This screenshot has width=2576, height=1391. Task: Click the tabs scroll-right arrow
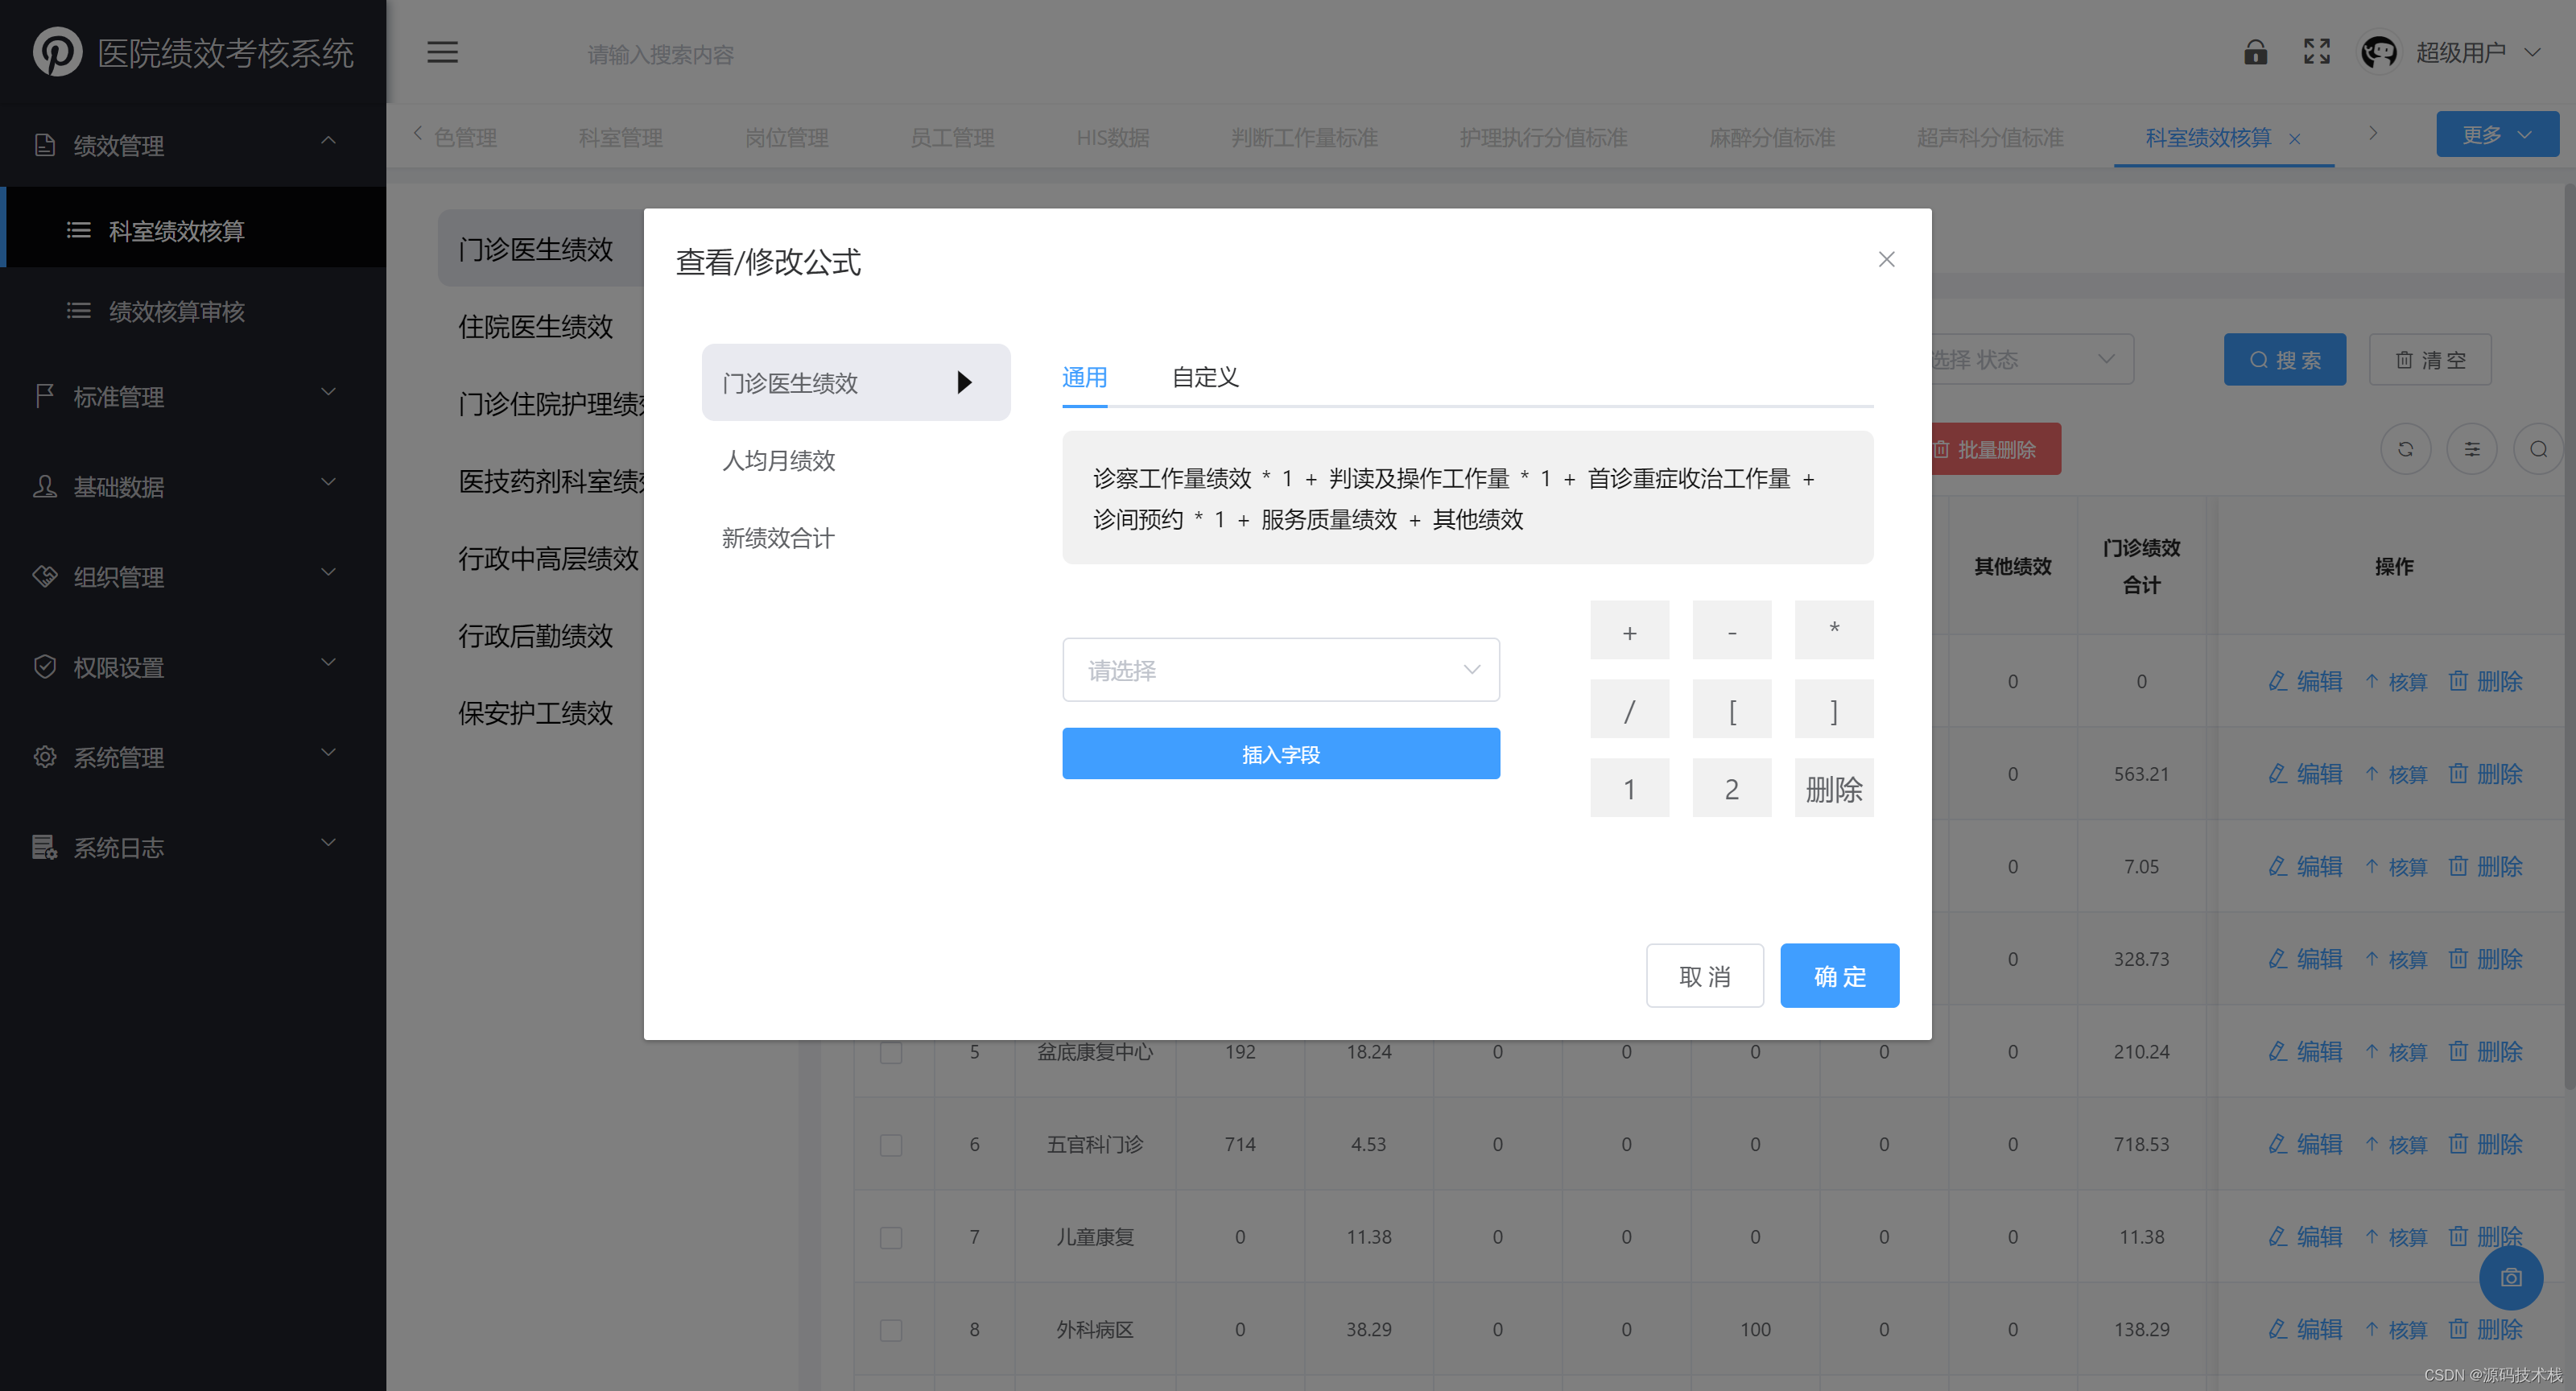coord(2372,134)
